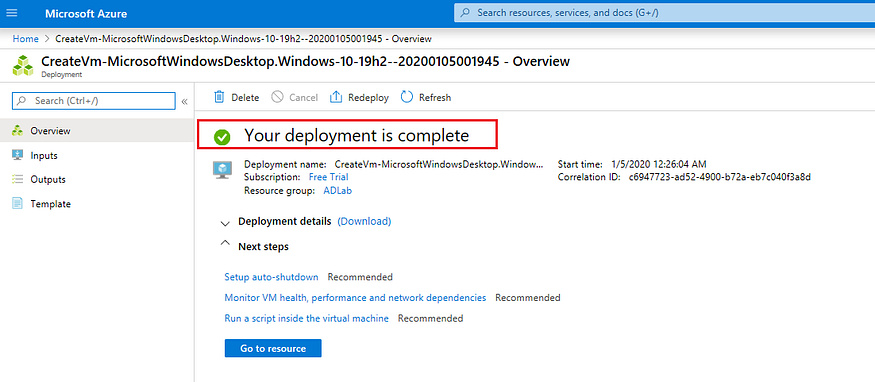This screenshot has height=382, width=875.
Task: Open the Free Trial subscription link
Action: 329,177
